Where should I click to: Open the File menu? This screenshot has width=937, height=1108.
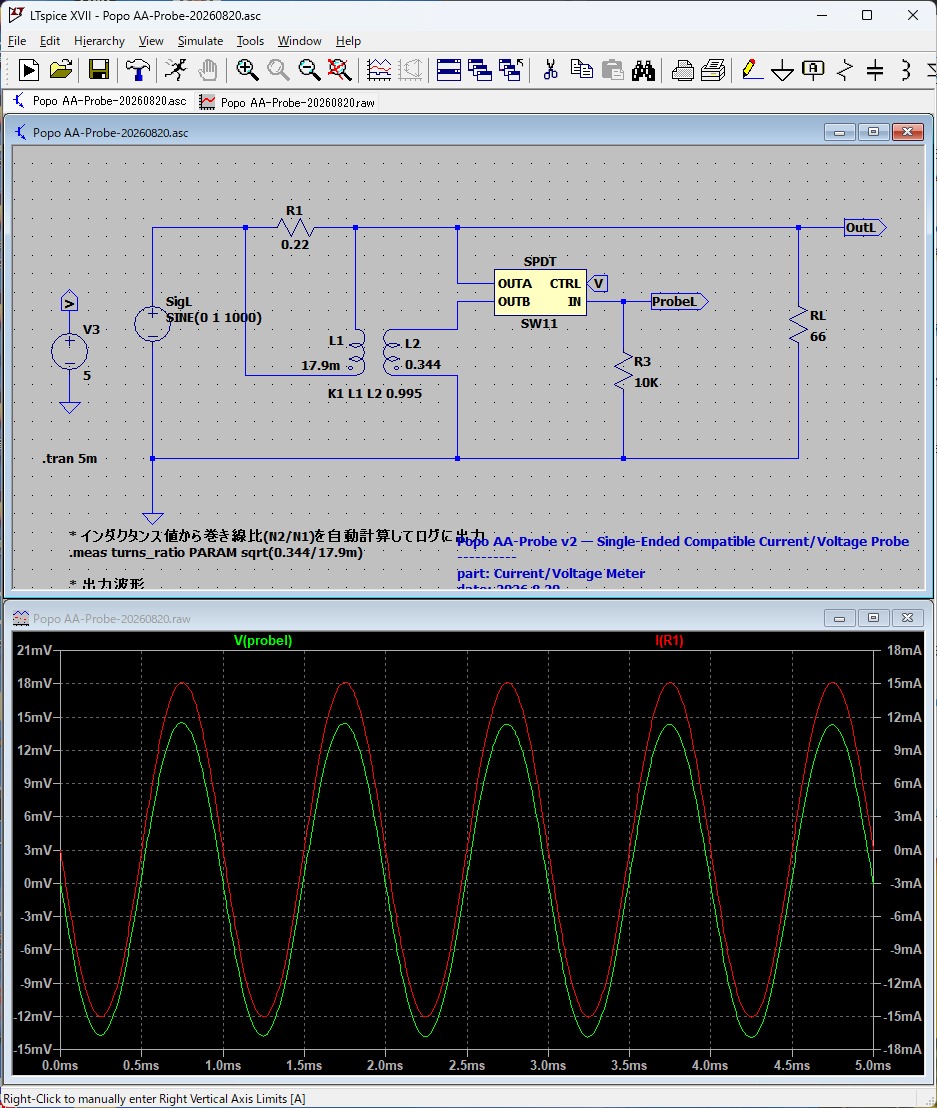click(x=17, y=41)
